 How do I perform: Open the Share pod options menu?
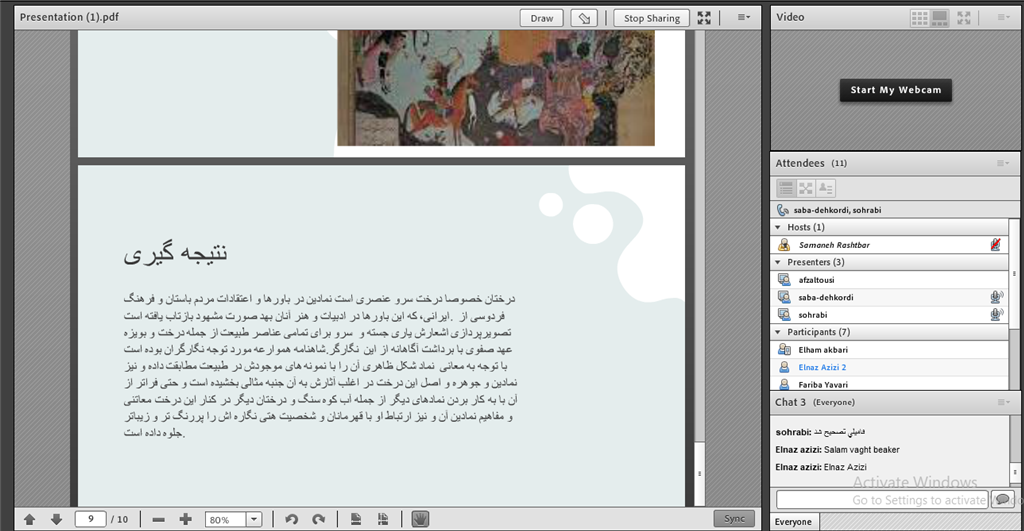click(x=744, y=18)
